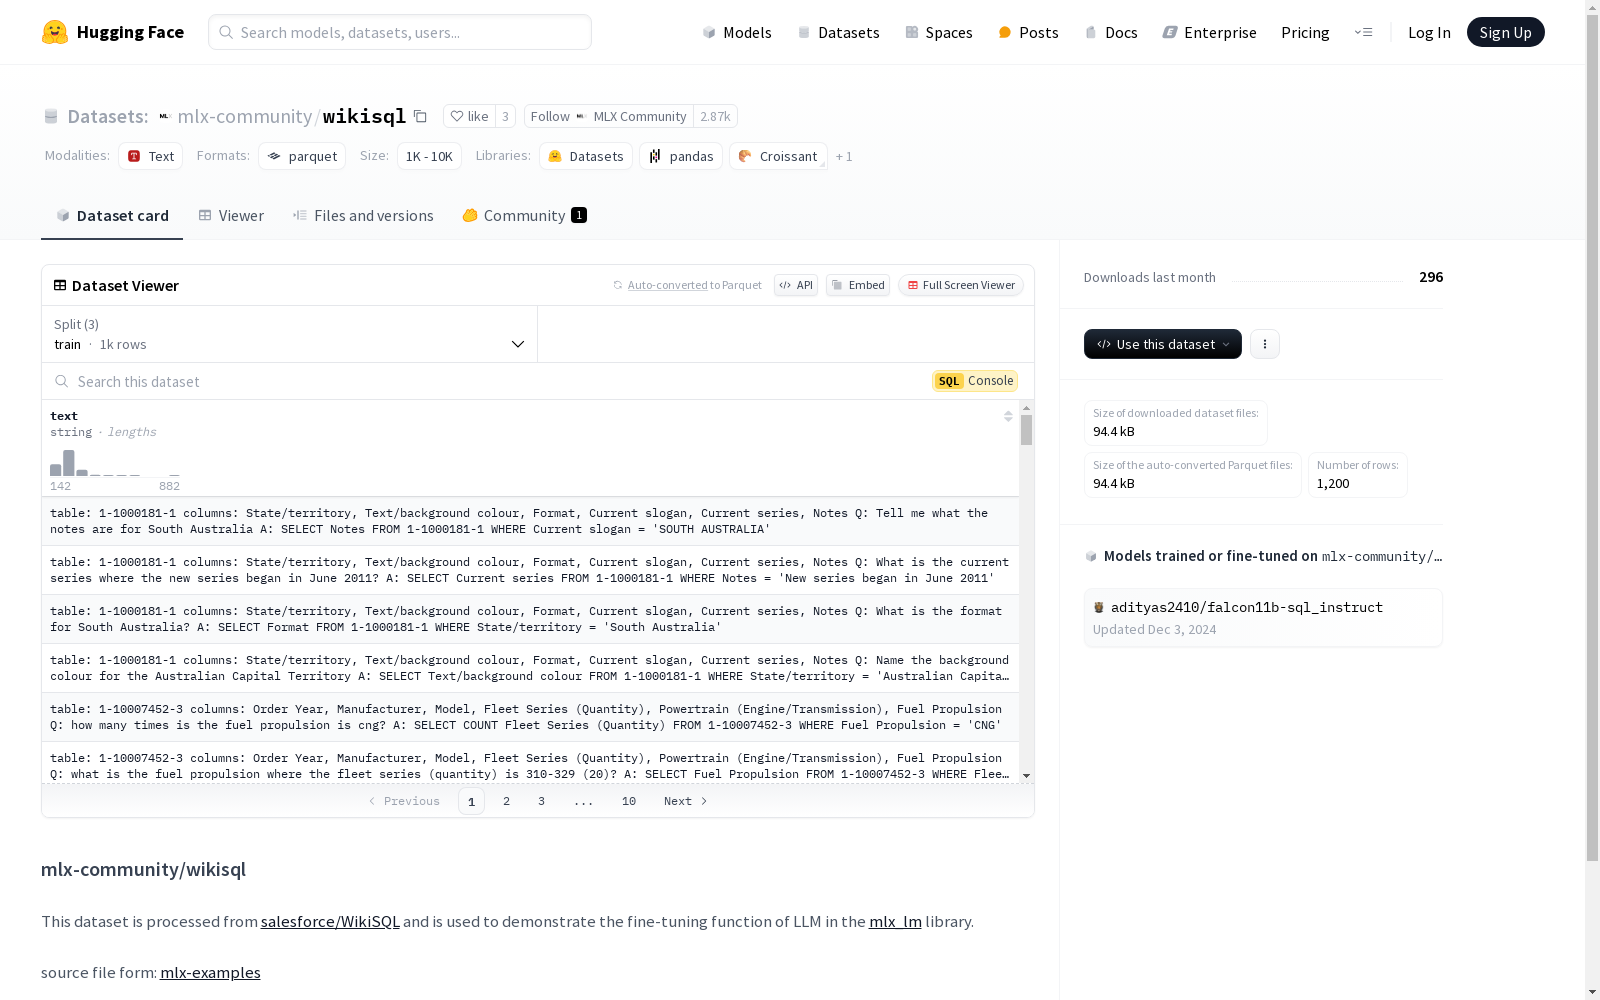Go to Datasets in the navigation
Image resolution: width=1600 pixels, height=1000 pixels.
838,32
